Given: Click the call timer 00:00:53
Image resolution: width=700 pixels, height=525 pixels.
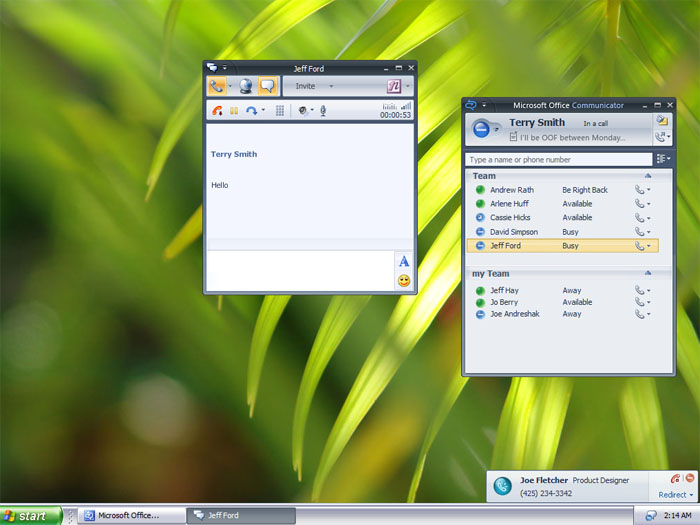Looking at the screenshot, I should coord(395,115).
